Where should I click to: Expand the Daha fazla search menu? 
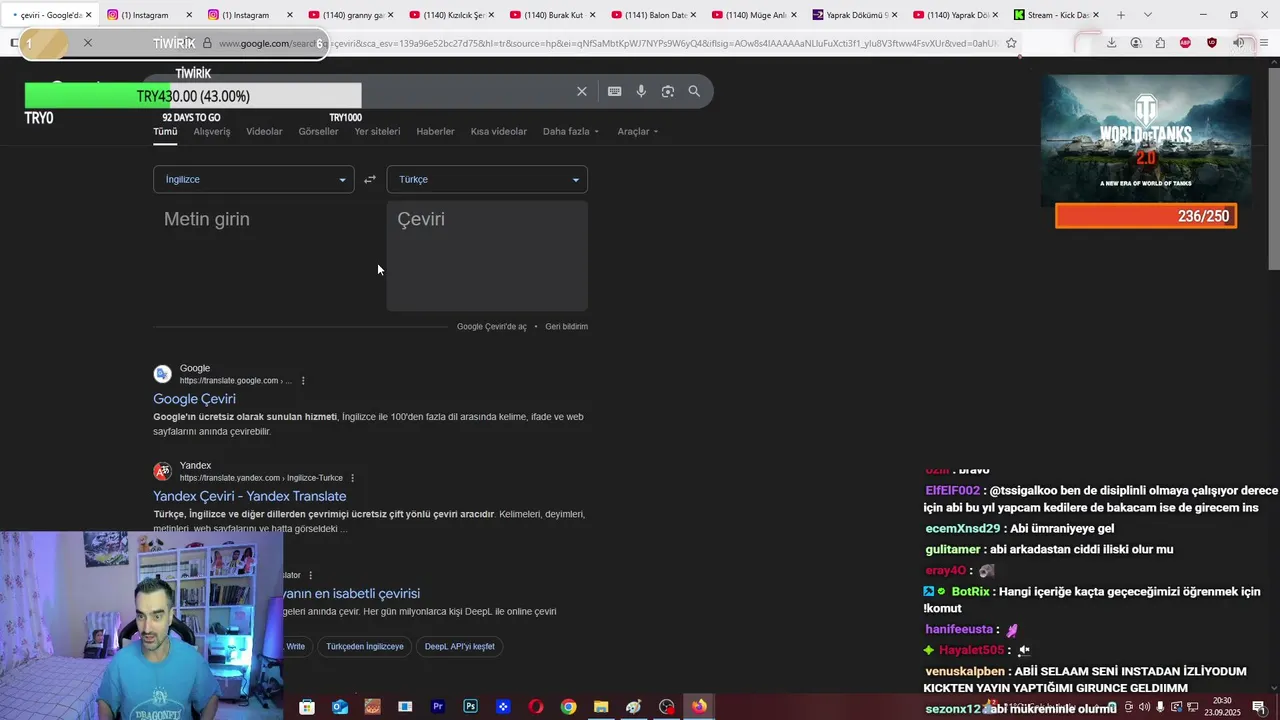coord(571,131)
